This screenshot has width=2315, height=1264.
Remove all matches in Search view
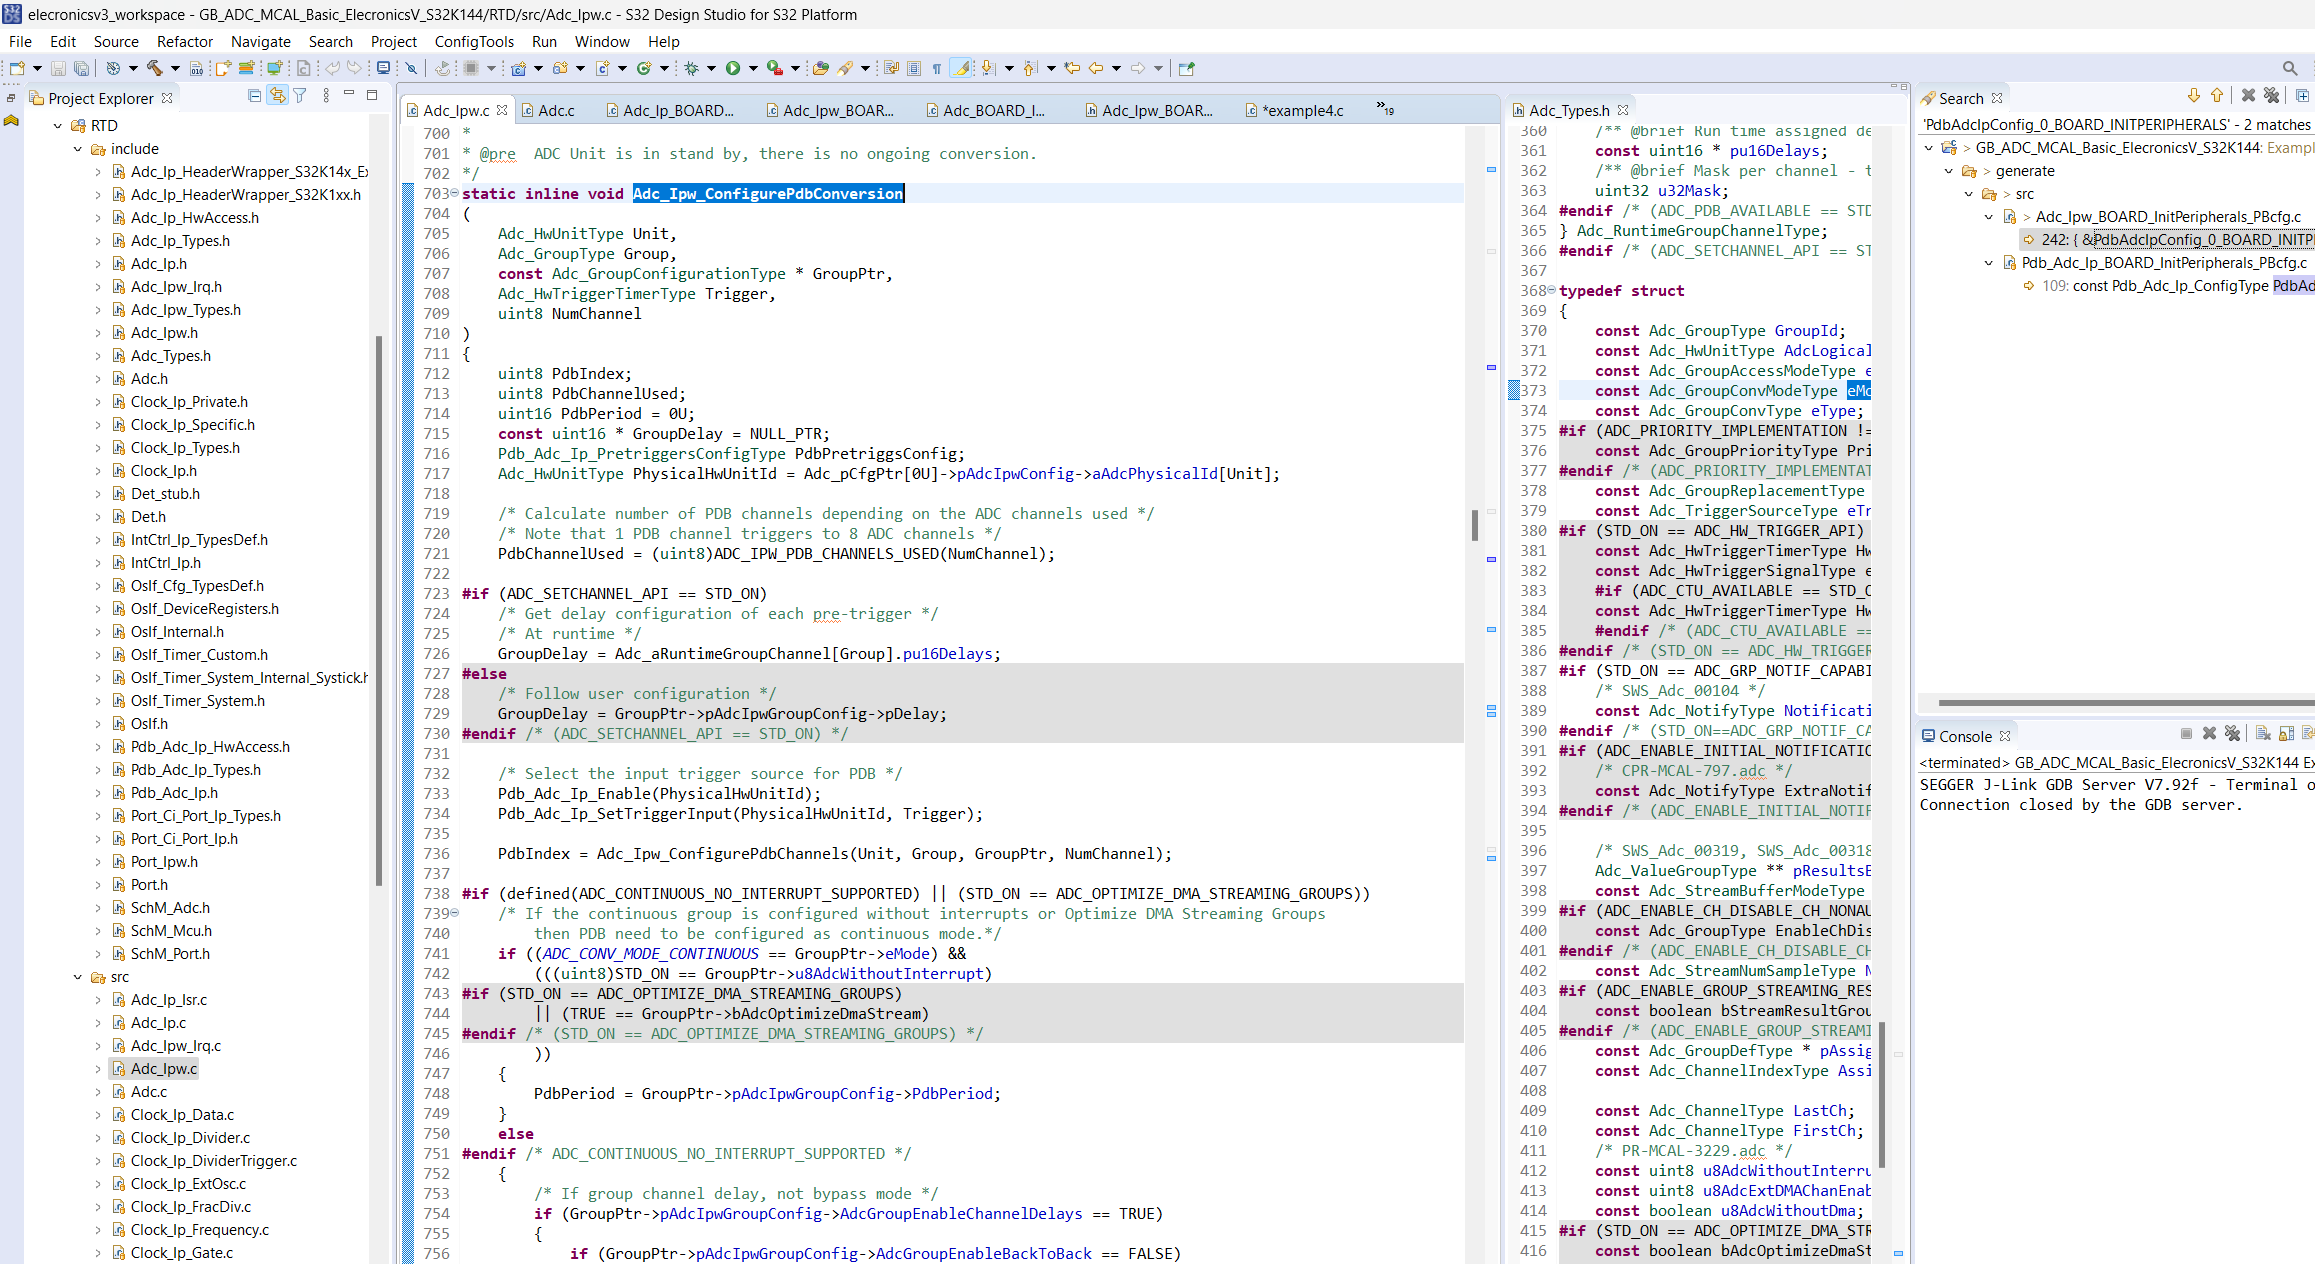[x=2271, y=96]
